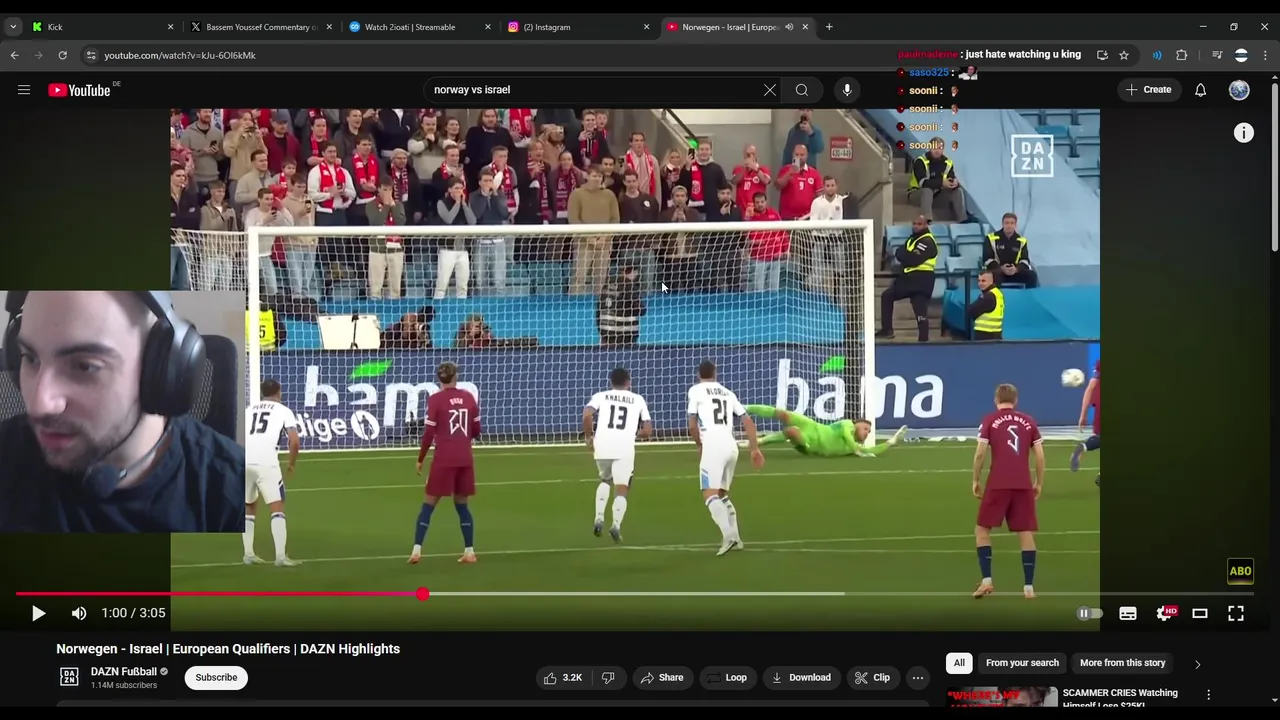Open the DAZN Fußball channel avatar
Viewport: 1280px width, 720px height.
[x=69, y=677]
